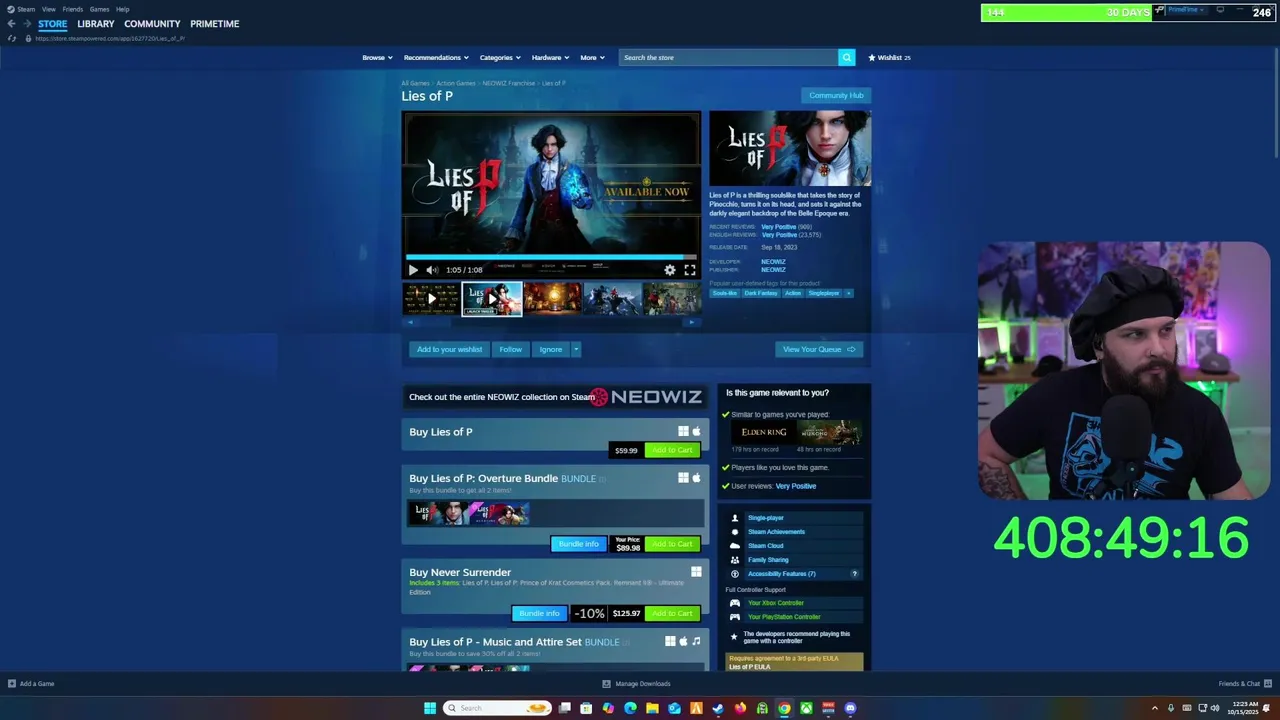The width and height of the screenshot is (1280, 720).
Task: Add the Overture Bundle to cart
Action: [672, 544]
